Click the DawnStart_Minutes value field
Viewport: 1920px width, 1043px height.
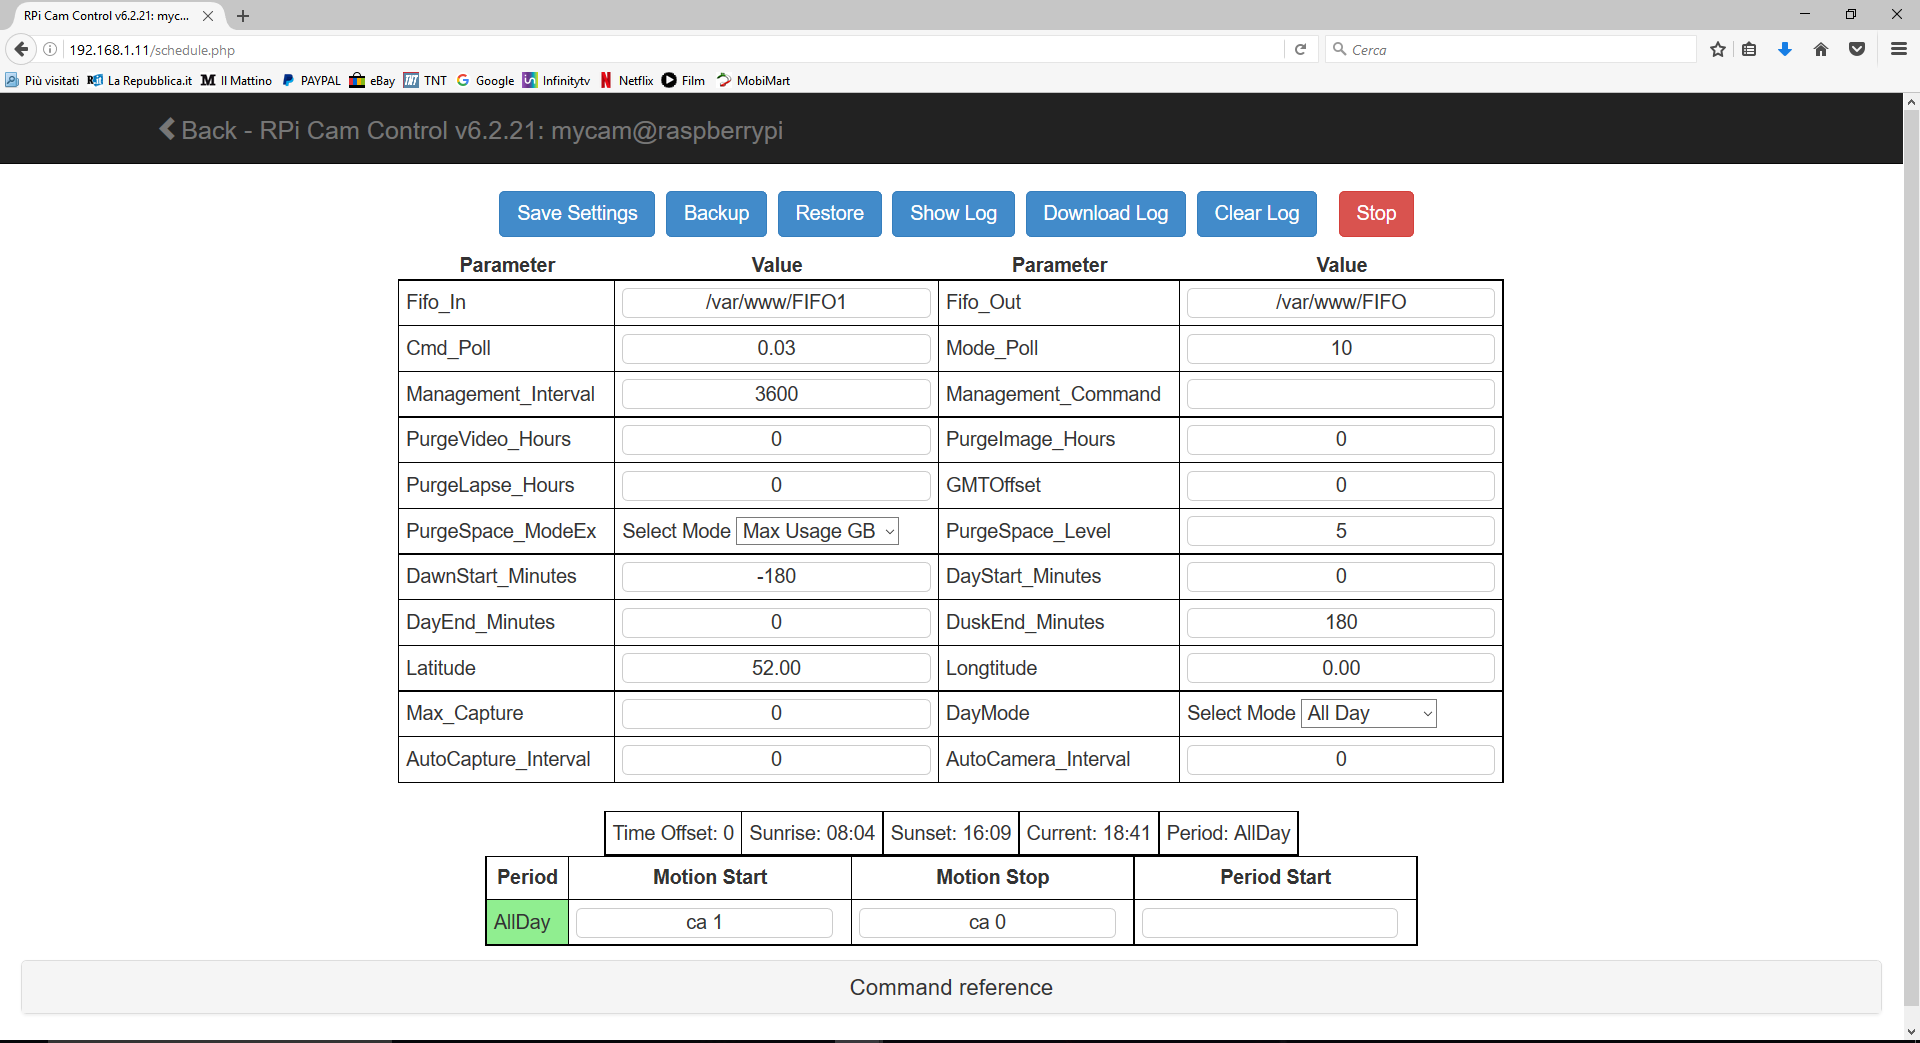coord(776,577)
